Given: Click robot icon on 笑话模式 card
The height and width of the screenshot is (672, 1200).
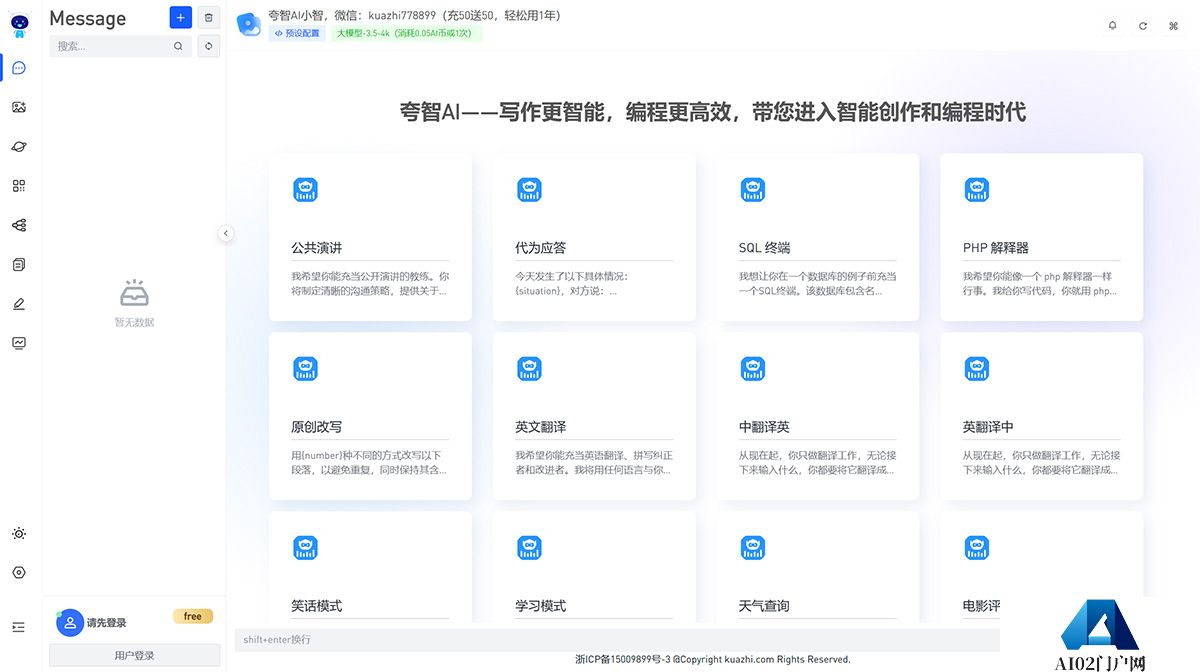Looking at the screenshot, I should pyautogui.click(x=305, y=548).
